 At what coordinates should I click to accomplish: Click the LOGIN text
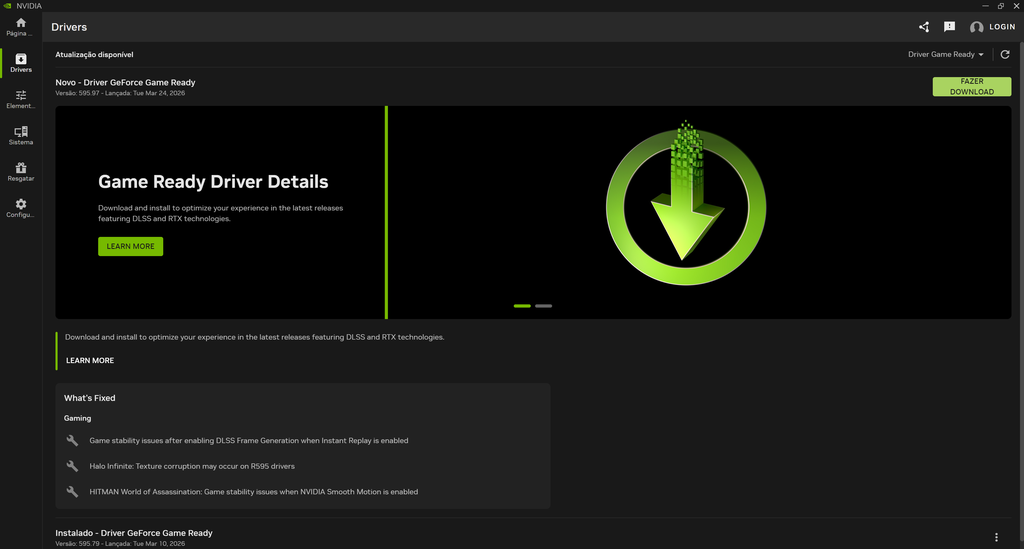click(1002, 27)
